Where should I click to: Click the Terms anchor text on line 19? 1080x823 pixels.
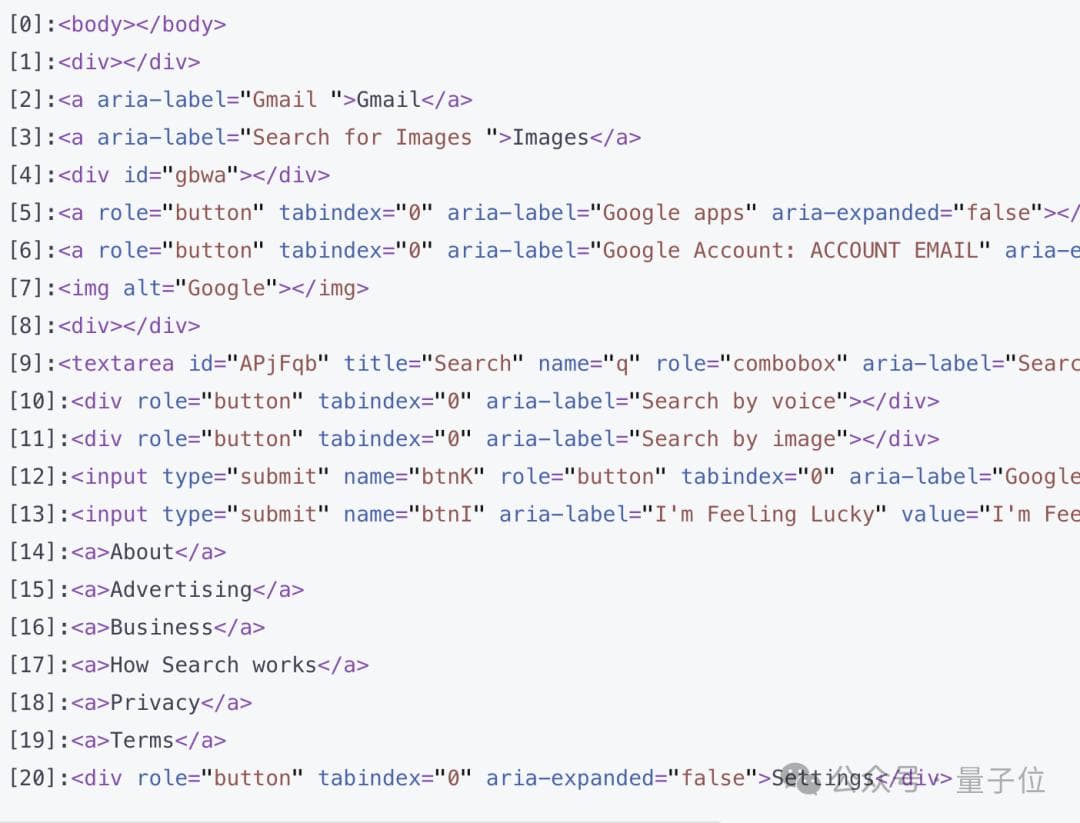click(142, 740)
